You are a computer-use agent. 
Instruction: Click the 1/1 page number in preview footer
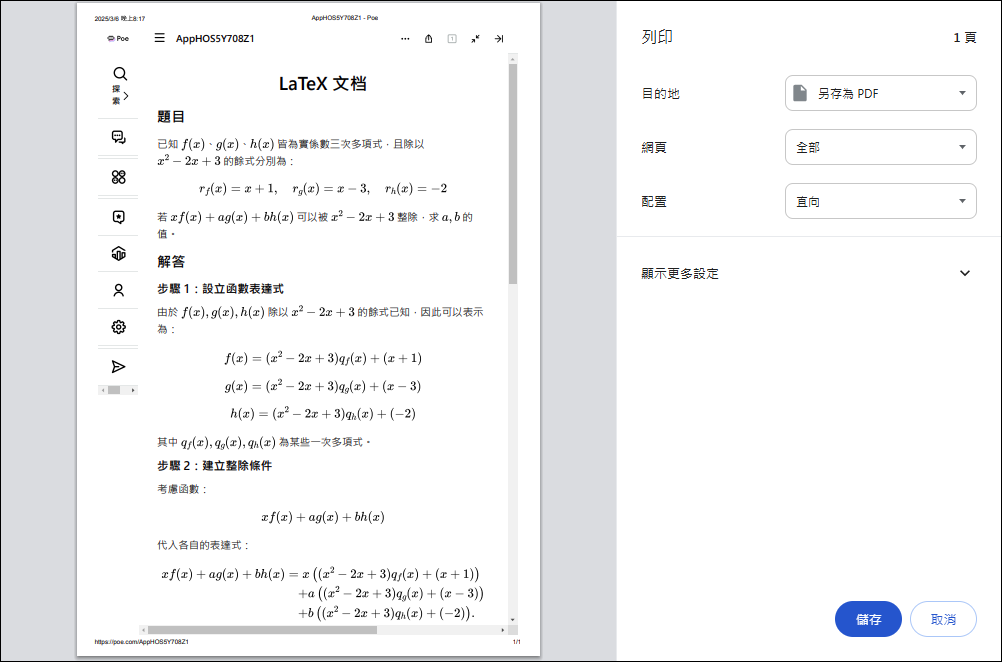[x=516, y=642]
